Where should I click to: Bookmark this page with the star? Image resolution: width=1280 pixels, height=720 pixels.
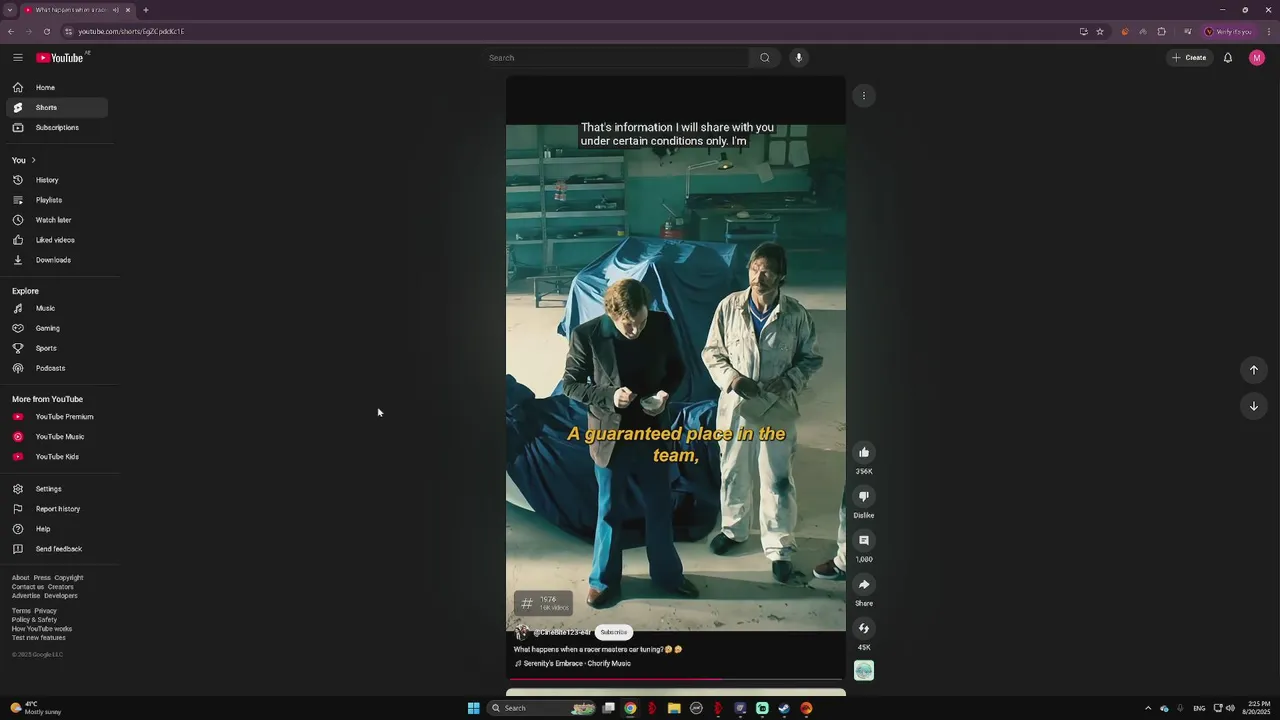click(x=1100, y=32)
